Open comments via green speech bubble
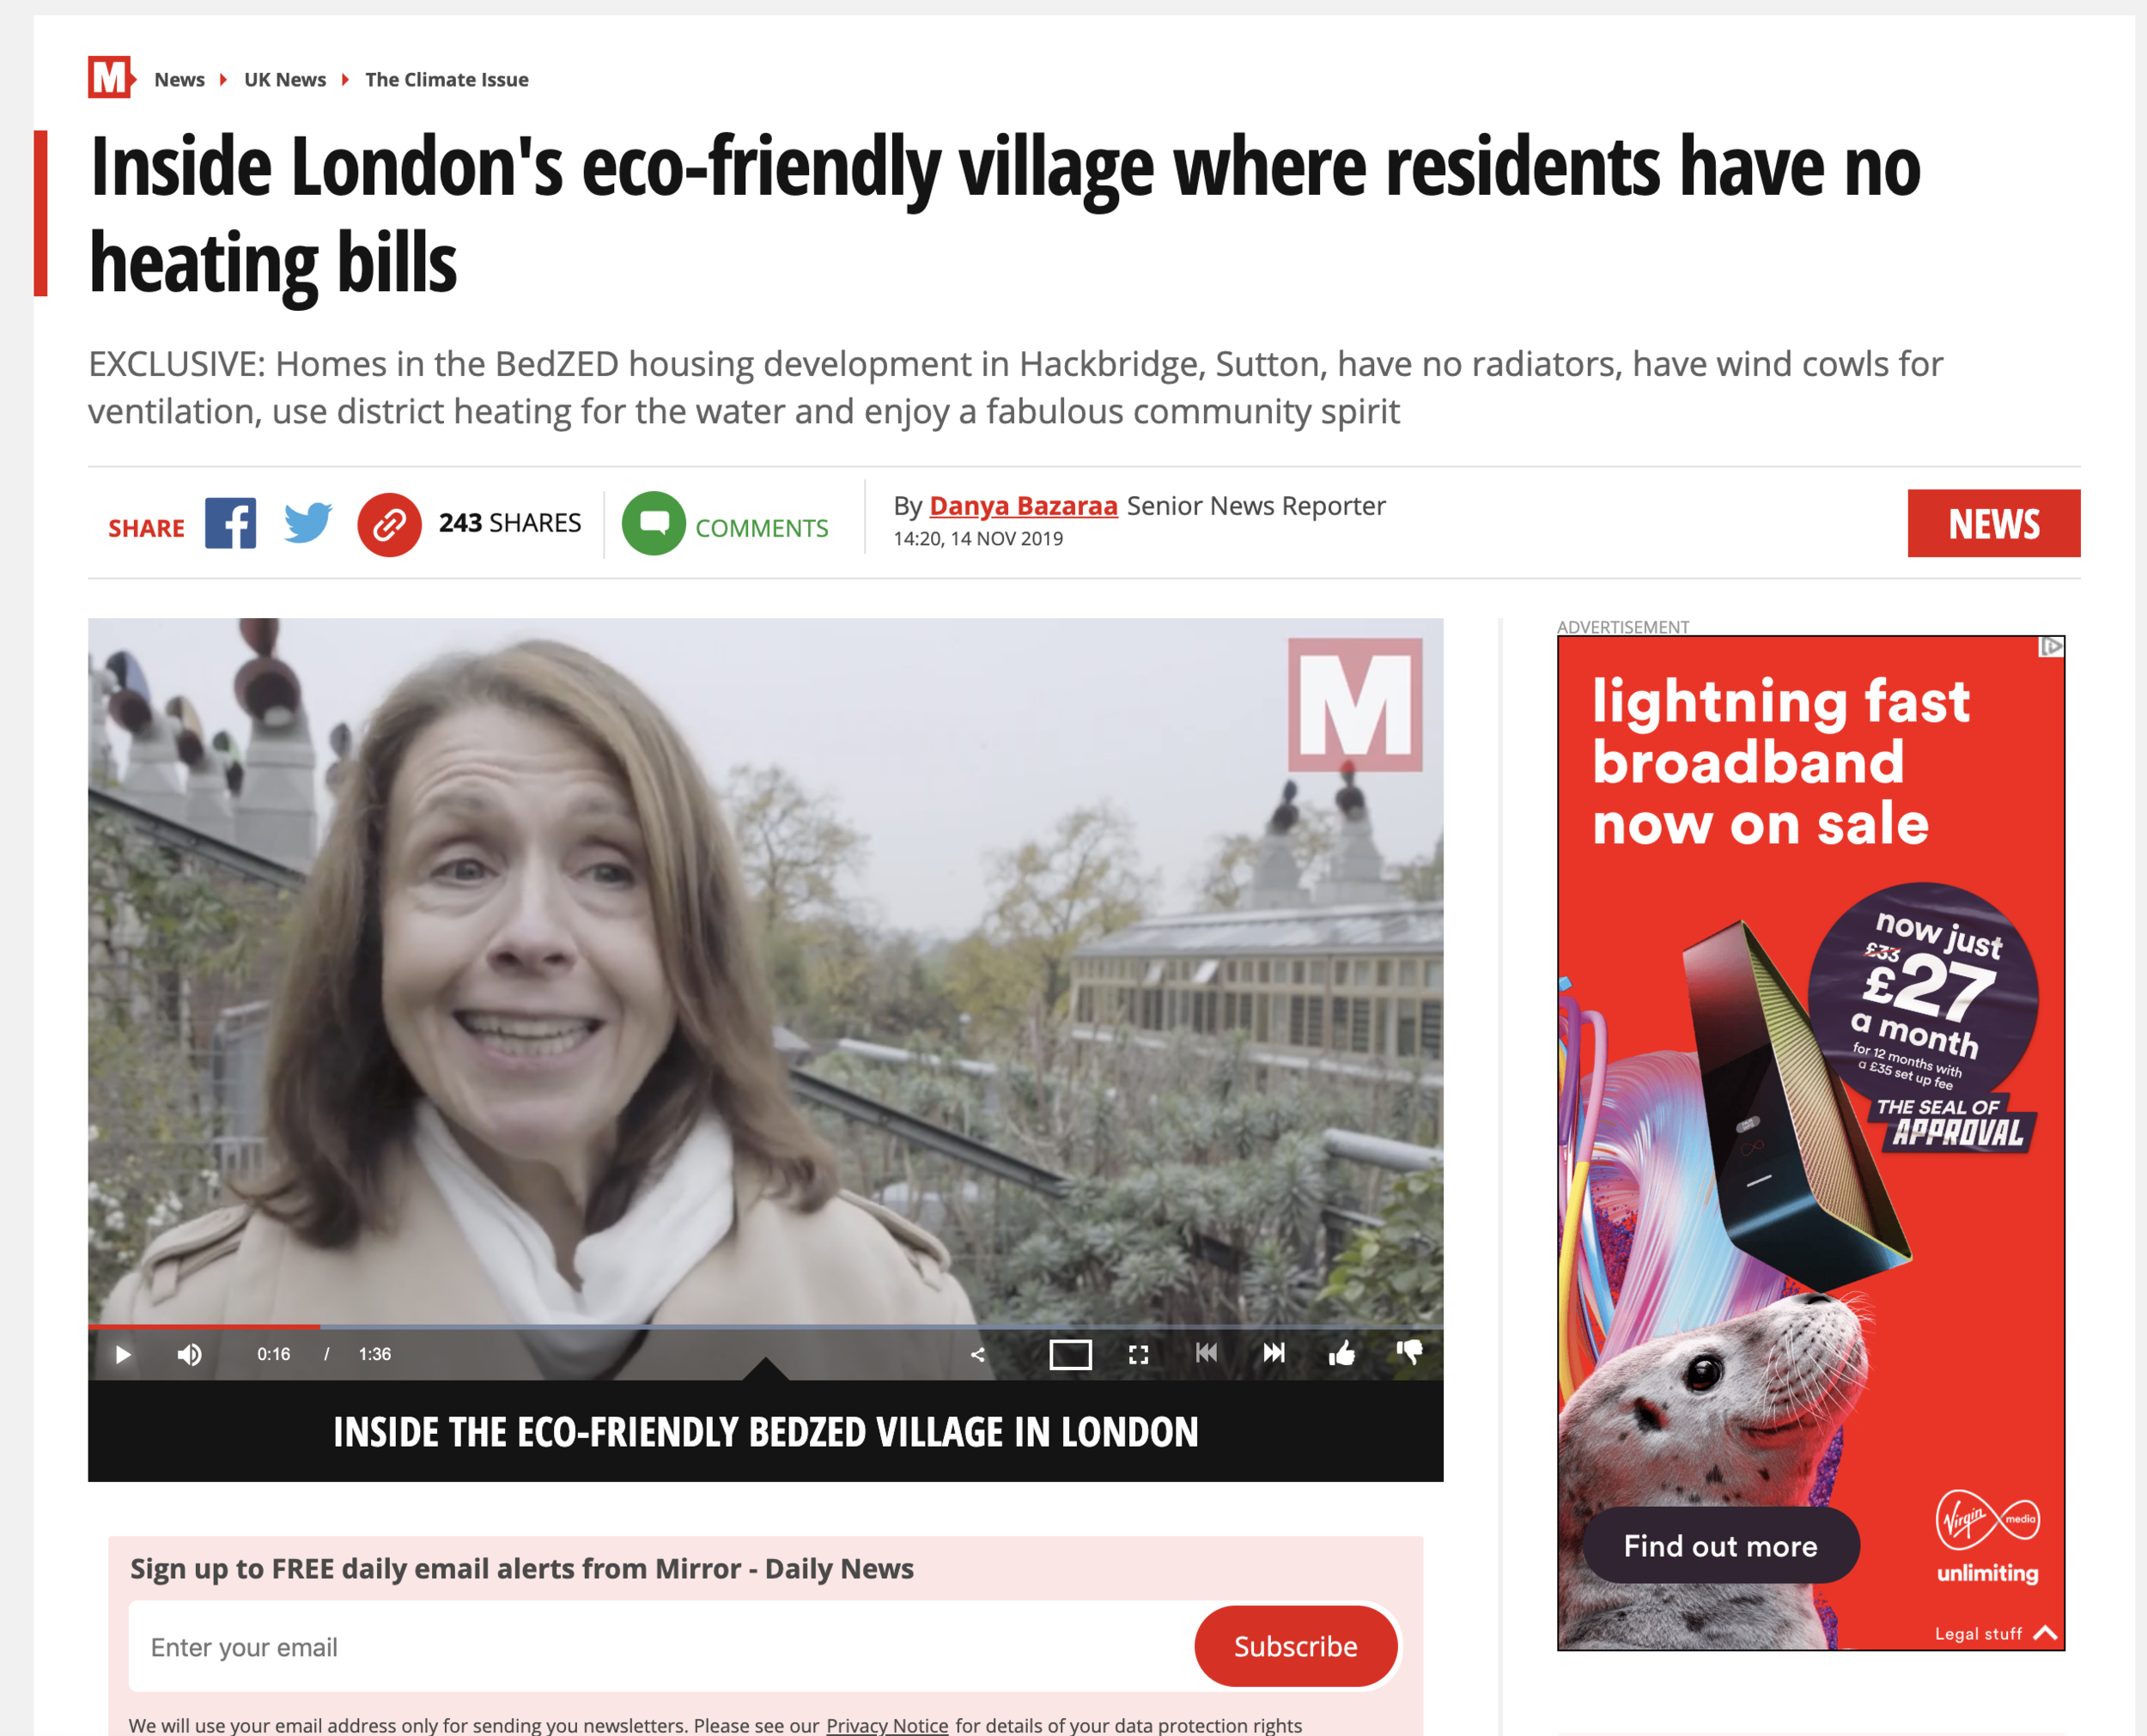Screen dimensions: 2147x1736 654,523
